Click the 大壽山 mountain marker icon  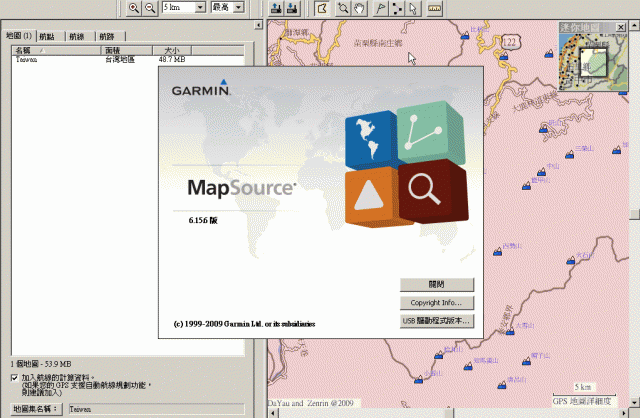click(510, 331)
